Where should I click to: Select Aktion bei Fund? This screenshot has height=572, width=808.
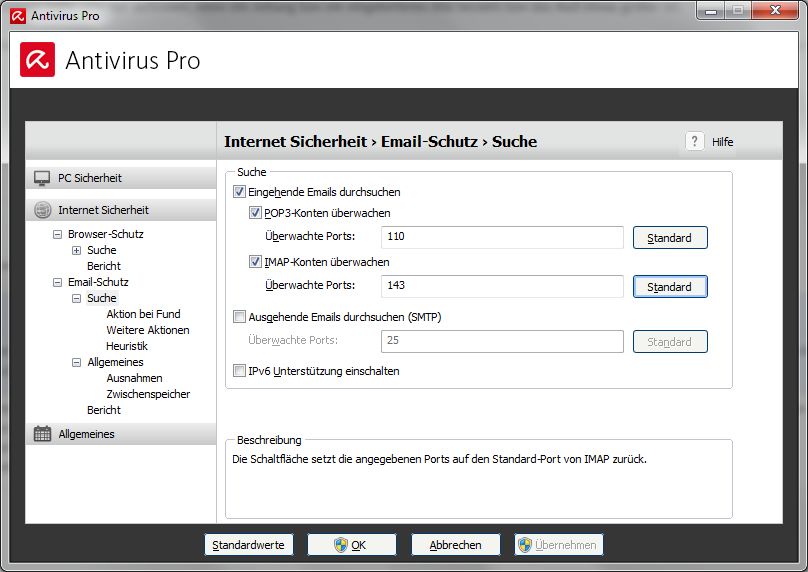tap(143, 314)
